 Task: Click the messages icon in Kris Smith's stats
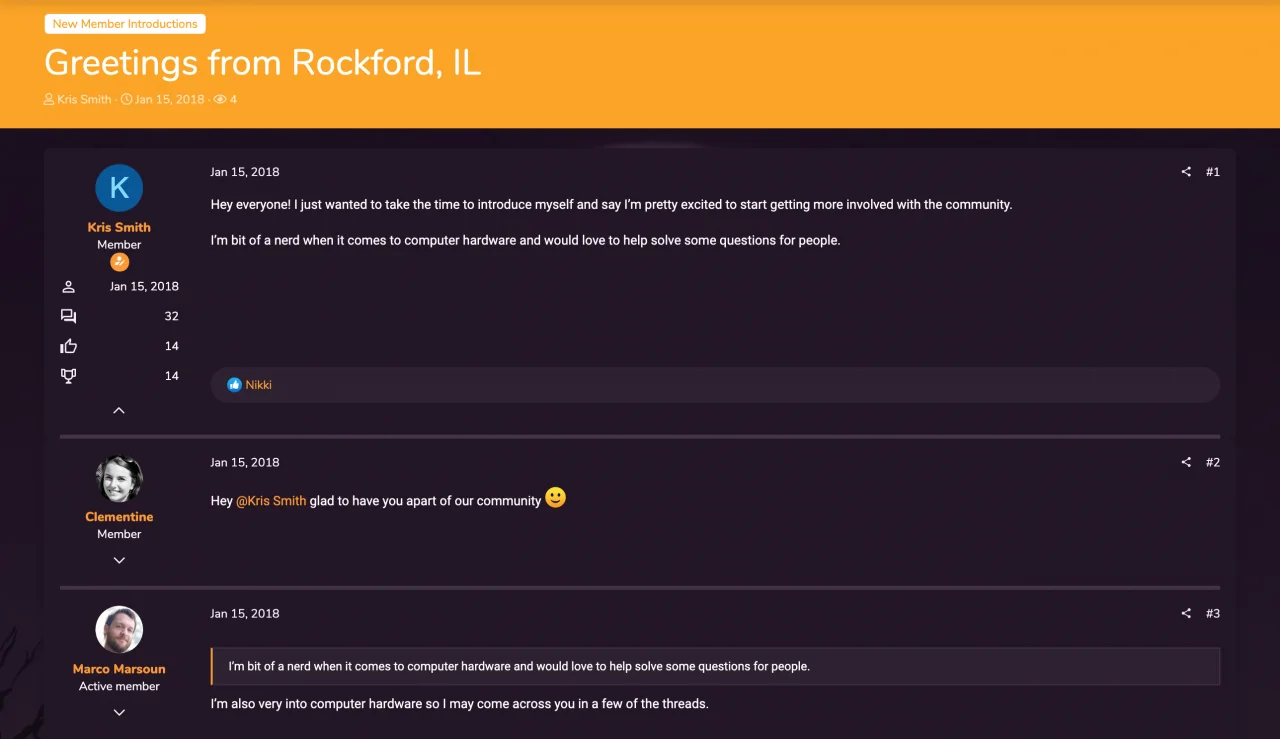pyautogui.click(x=68, y=316)
